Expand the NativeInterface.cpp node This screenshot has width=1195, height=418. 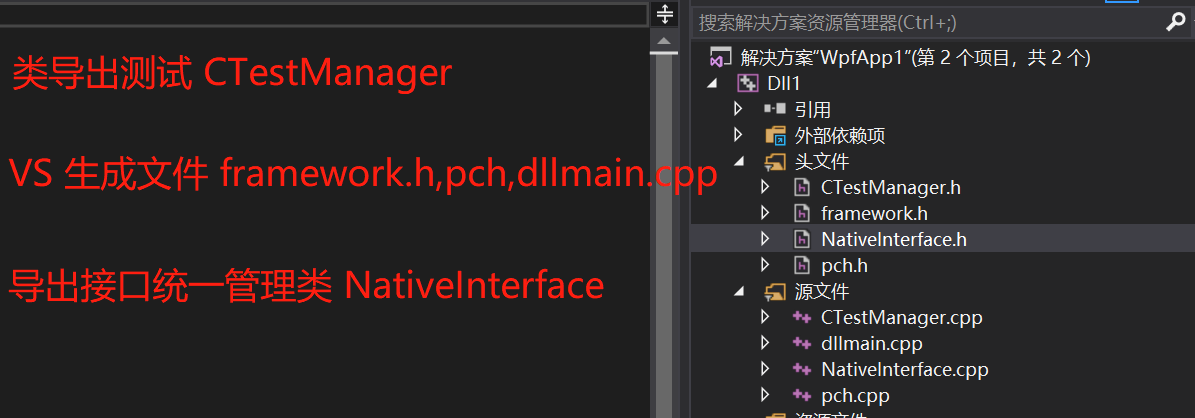[765, 369]
